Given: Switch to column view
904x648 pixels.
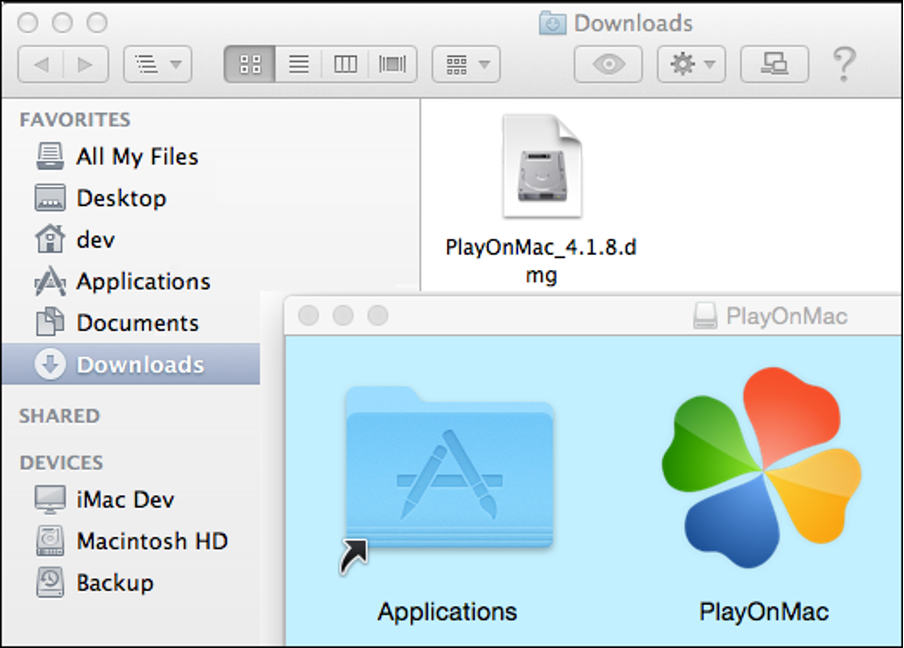Looking at the screenshot, I should click(345, 65).
